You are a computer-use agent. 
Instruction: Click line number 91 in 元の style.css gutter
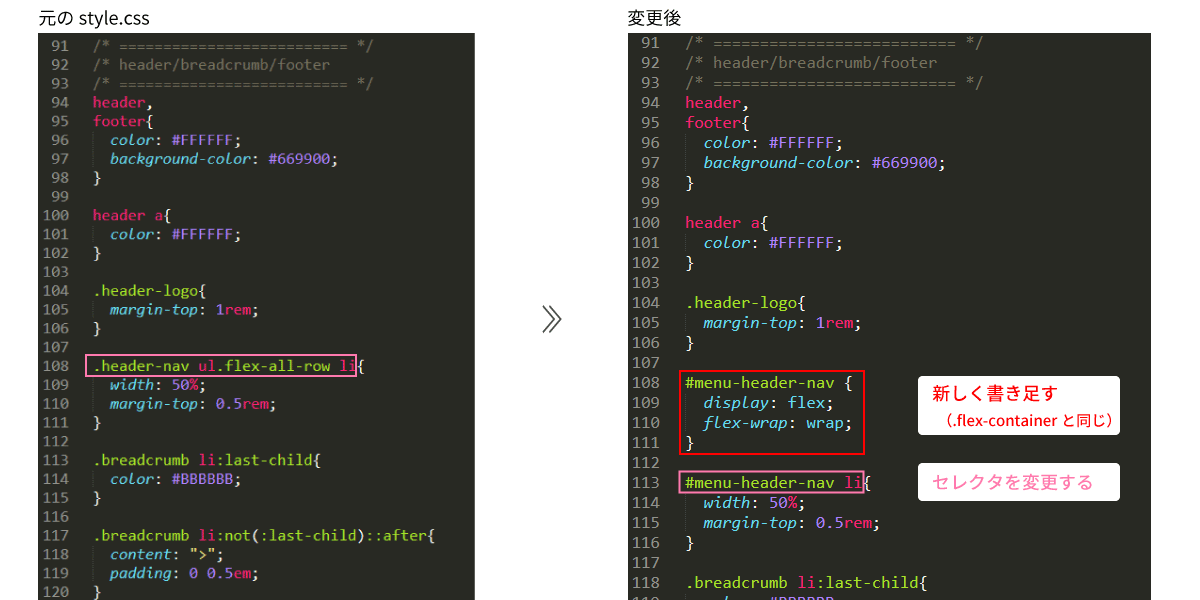tap(60, 46)
